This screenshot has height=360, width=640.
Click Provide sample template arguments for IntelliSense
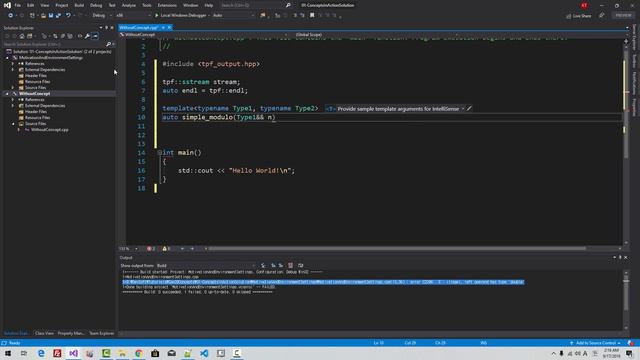398,109
